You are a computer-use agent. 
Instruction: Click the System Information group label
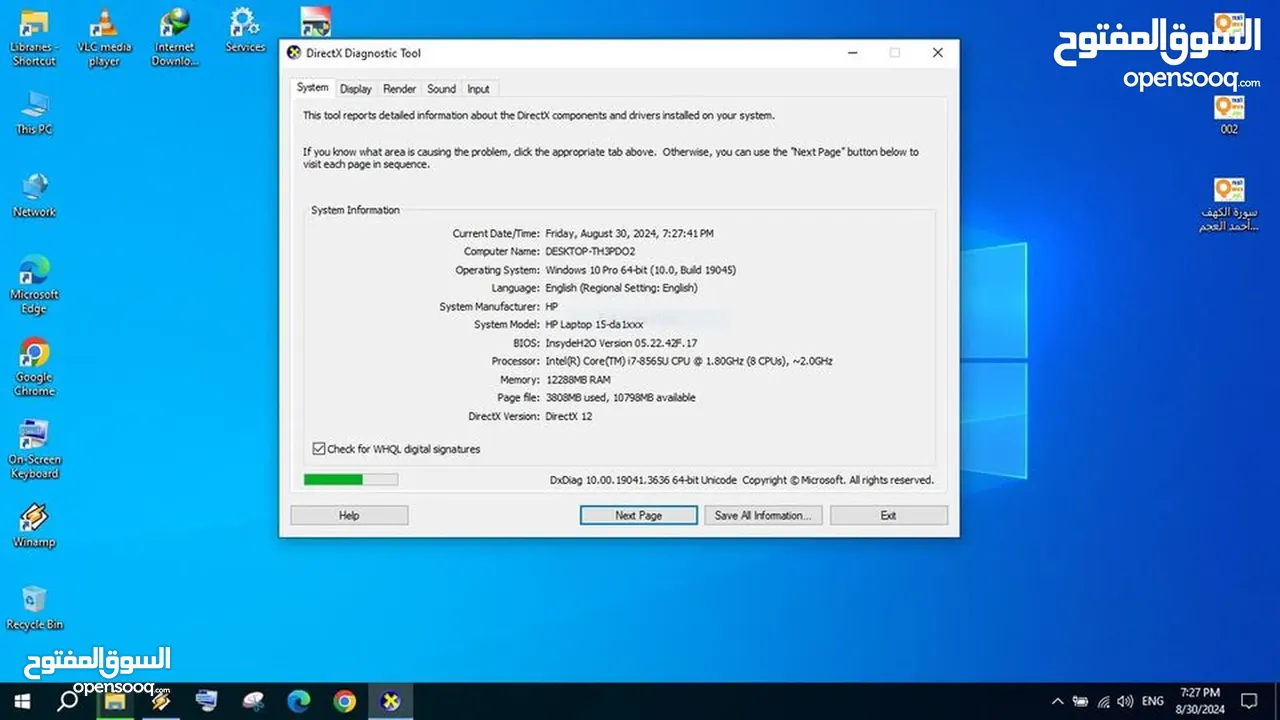tap(355, 210)
